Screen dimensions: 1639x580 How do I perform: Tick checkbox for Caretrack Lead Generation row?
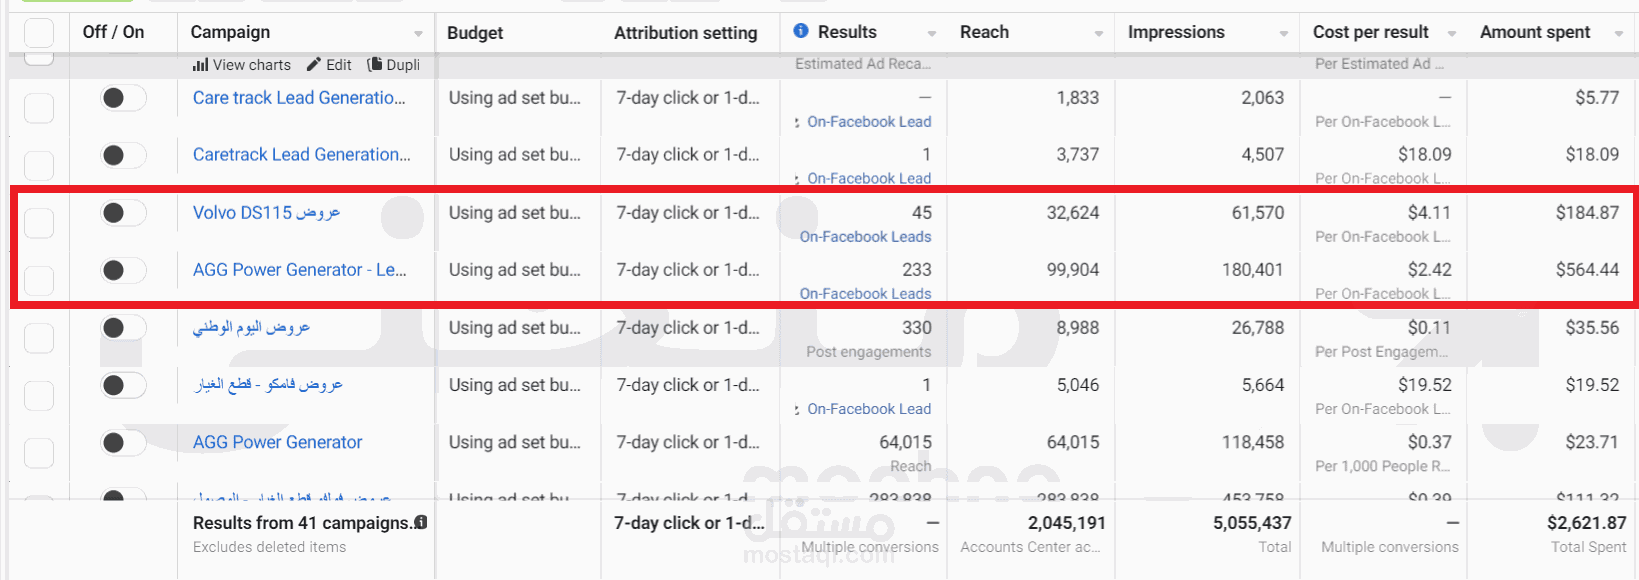[x=38, y=165]
